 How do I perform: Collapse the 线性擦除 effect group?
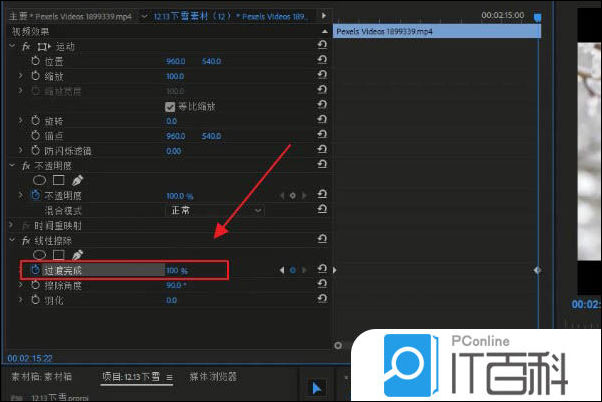coord(12,240)
